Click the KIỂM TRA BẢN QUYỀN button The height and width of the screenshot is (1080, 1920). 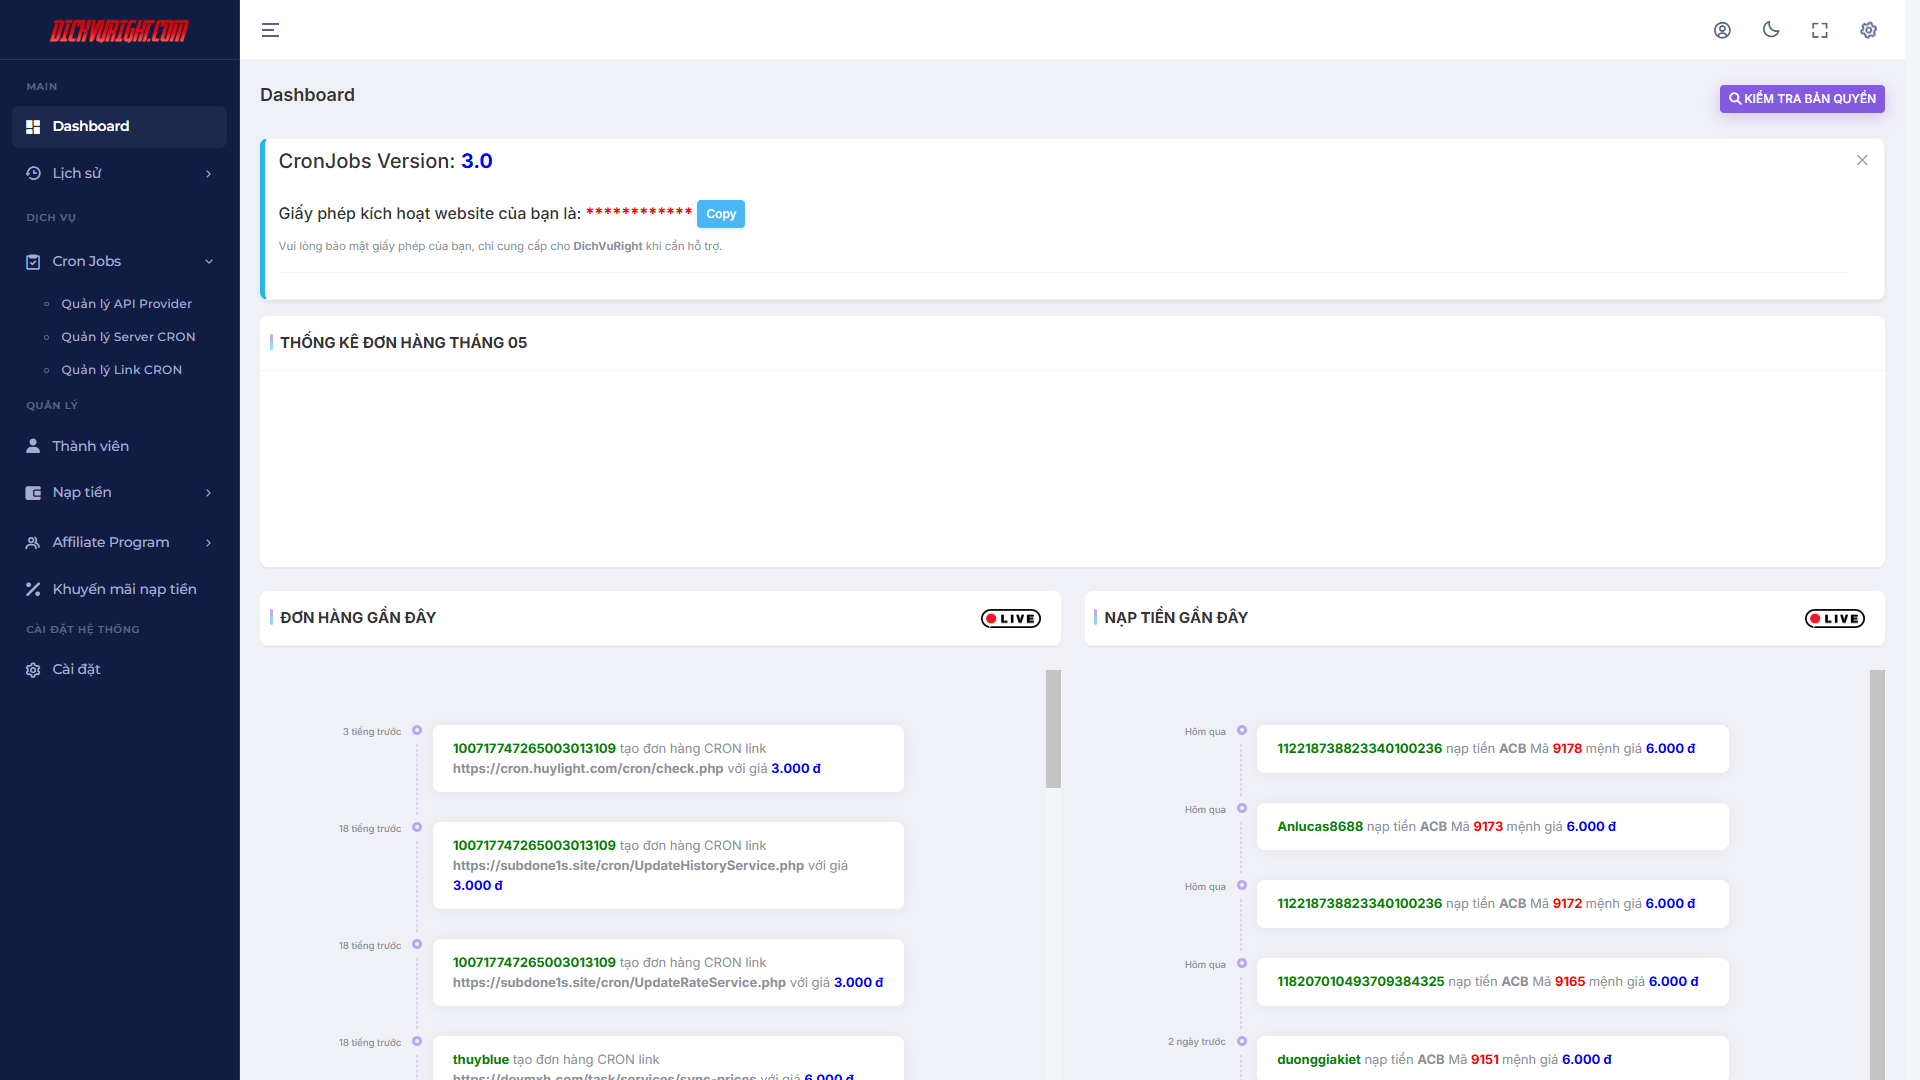[x=1801, y=99]
